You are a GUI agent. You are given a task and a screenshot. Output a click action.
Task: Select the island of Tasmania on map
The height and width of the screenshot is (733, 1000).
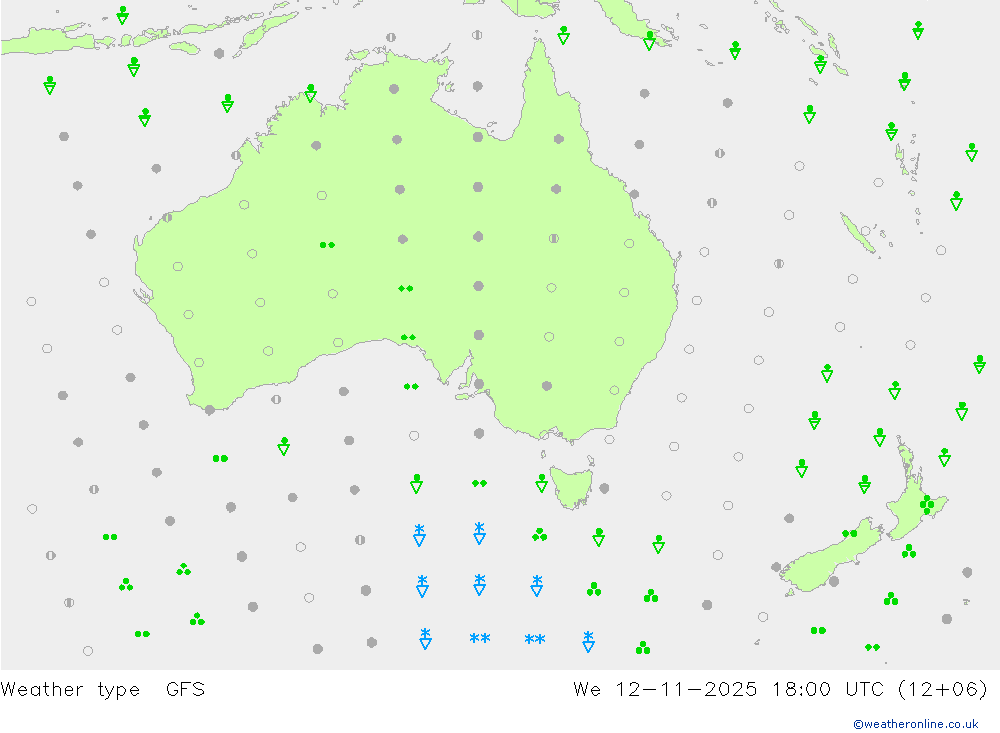[571, 487]
